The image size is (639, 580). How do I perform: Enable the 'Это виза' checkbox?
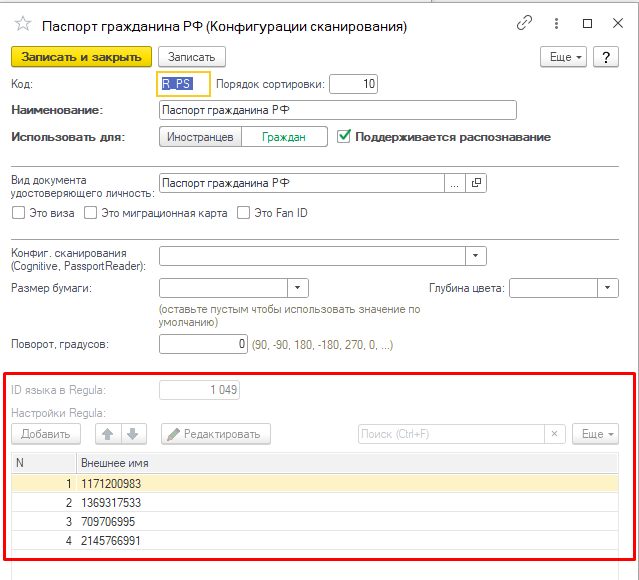click(x=18, y=213)
